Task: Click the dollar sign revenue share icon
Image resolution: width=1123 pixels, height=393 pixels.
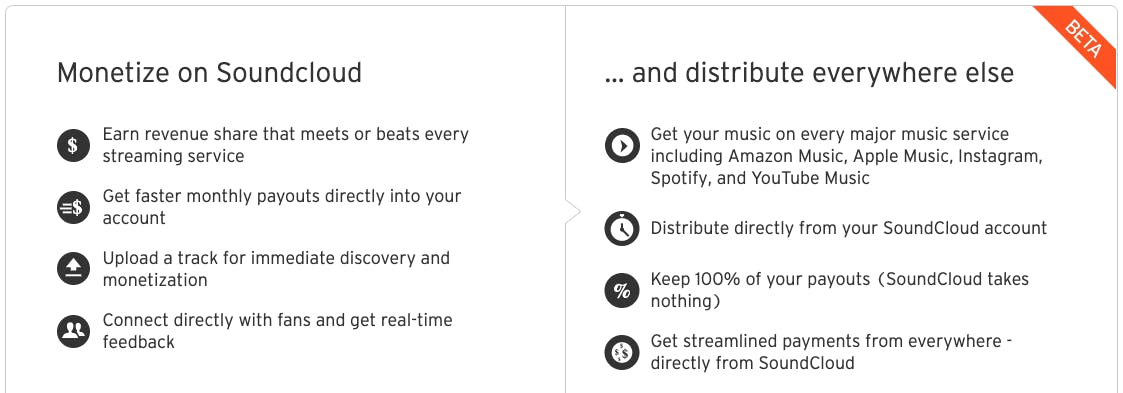Action: pyautogui.click(x=73, y=145)
